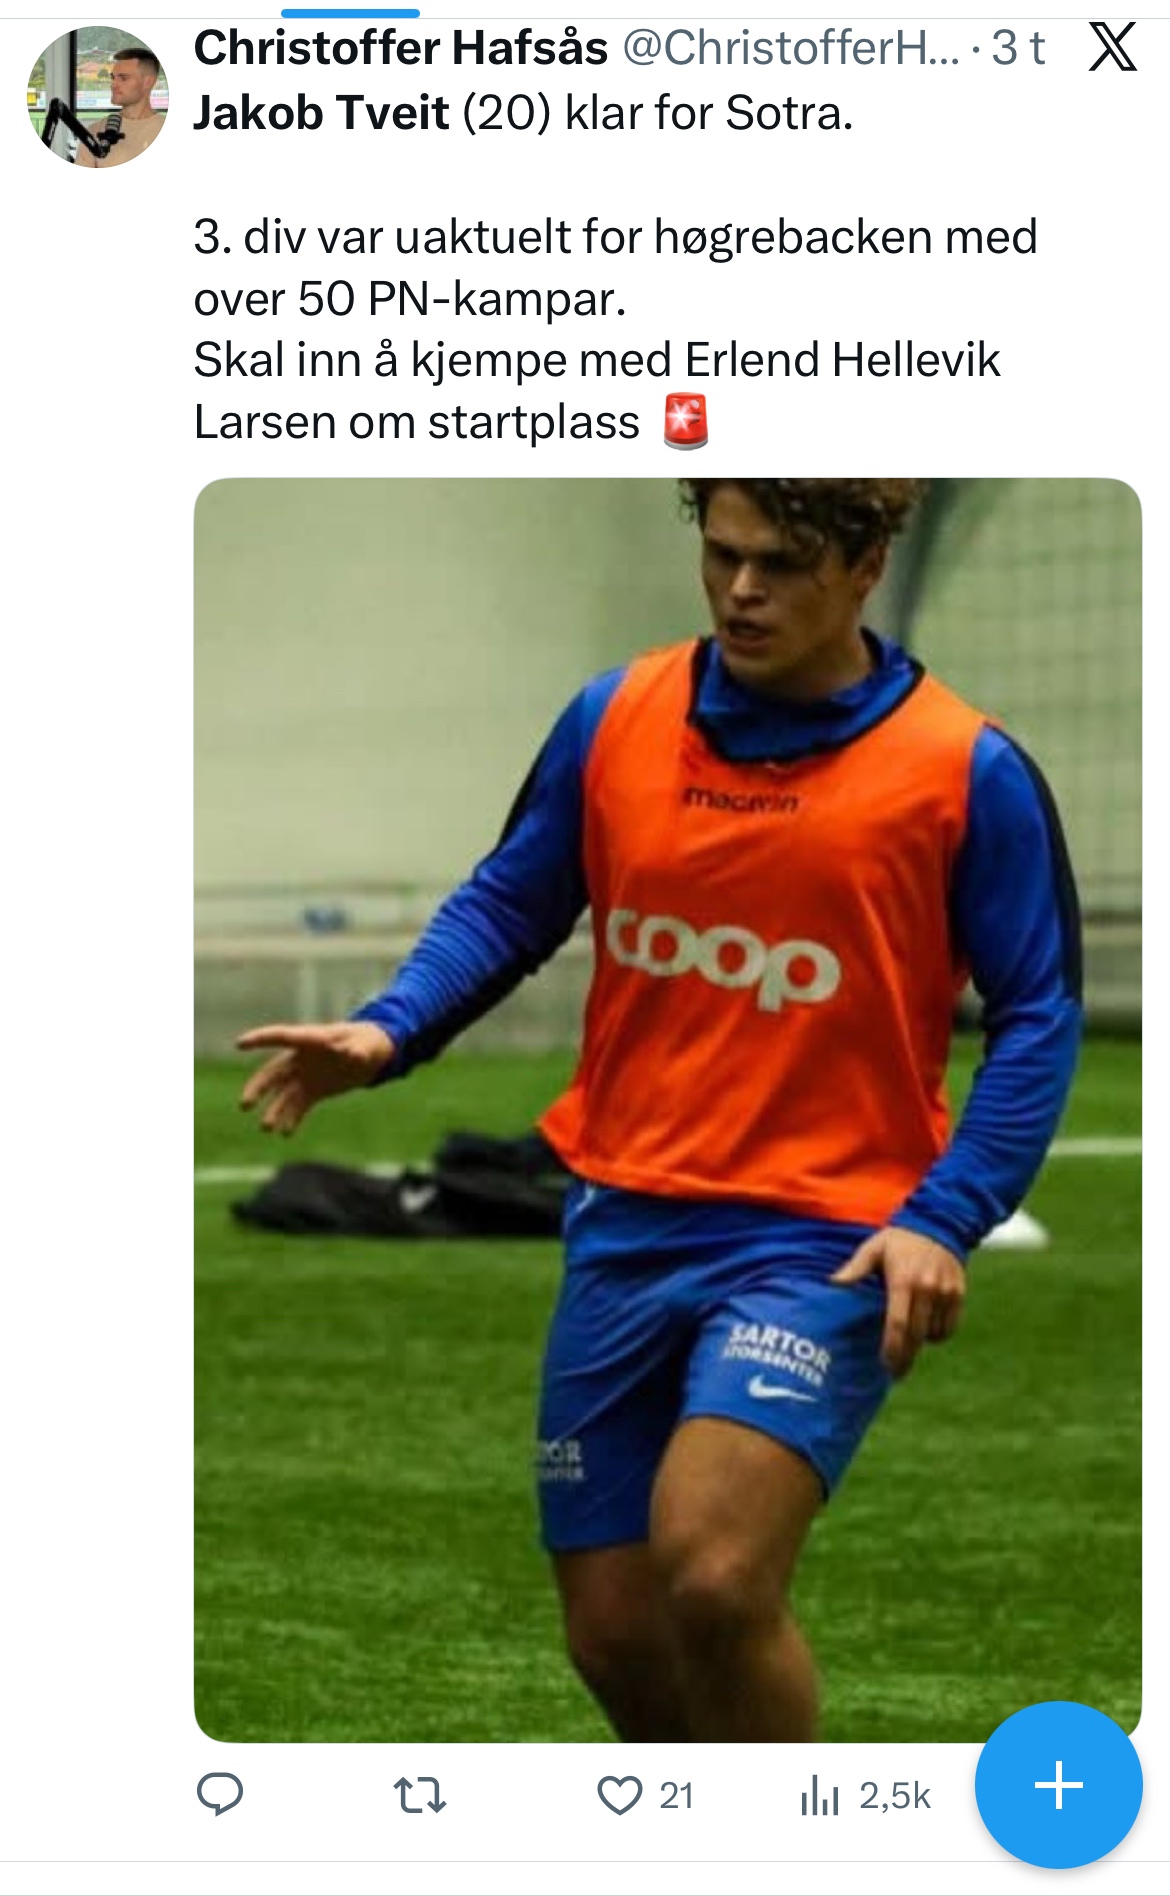The height and width of the screenshot is (1896, 1170).
Task: Open the view analytics bar chart icon
Action: pos(819,1795)
